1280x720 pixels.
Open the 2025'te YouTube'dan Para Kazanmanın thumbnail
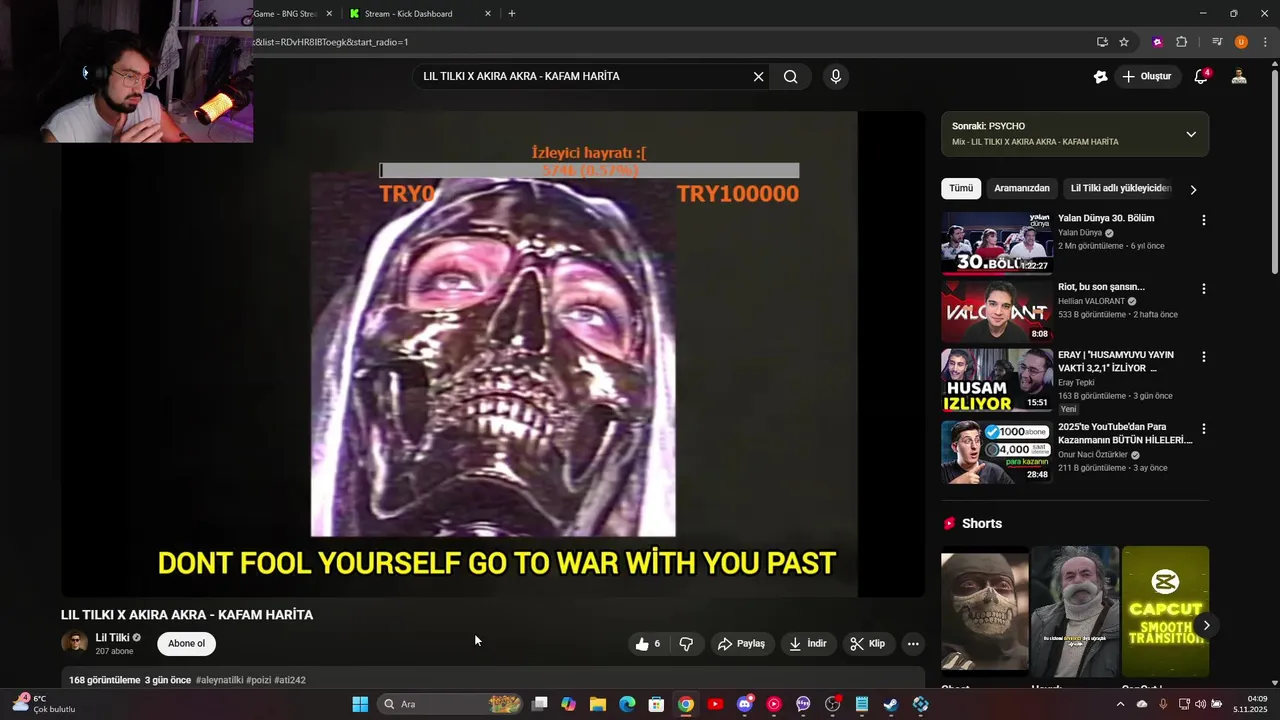click(x=996, y=452)
